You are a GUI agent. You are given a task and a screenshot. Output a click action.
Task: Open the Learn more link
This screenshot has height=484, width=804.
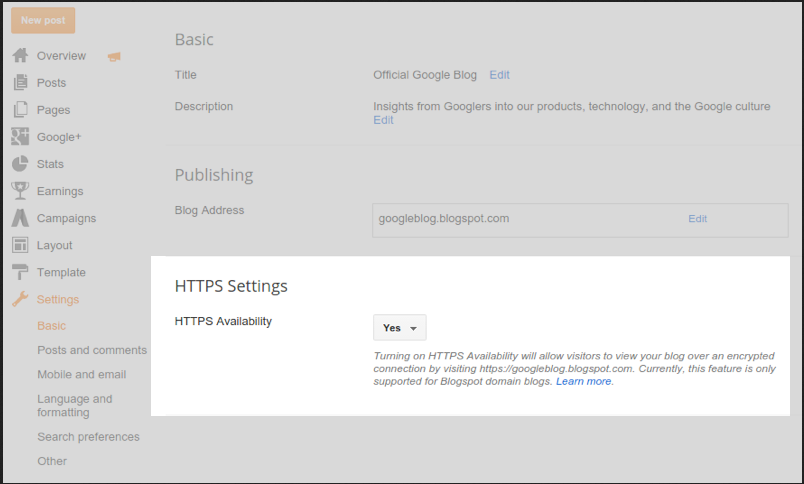click(584, 382)
